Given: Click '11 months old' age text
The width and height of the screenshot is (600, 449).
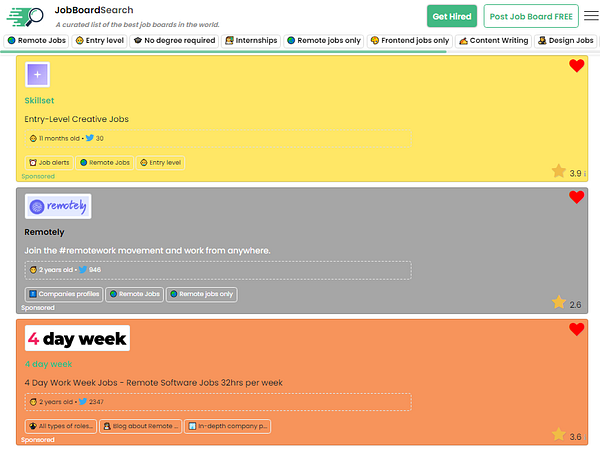Looking at the screenshot, I should (59, 138).
